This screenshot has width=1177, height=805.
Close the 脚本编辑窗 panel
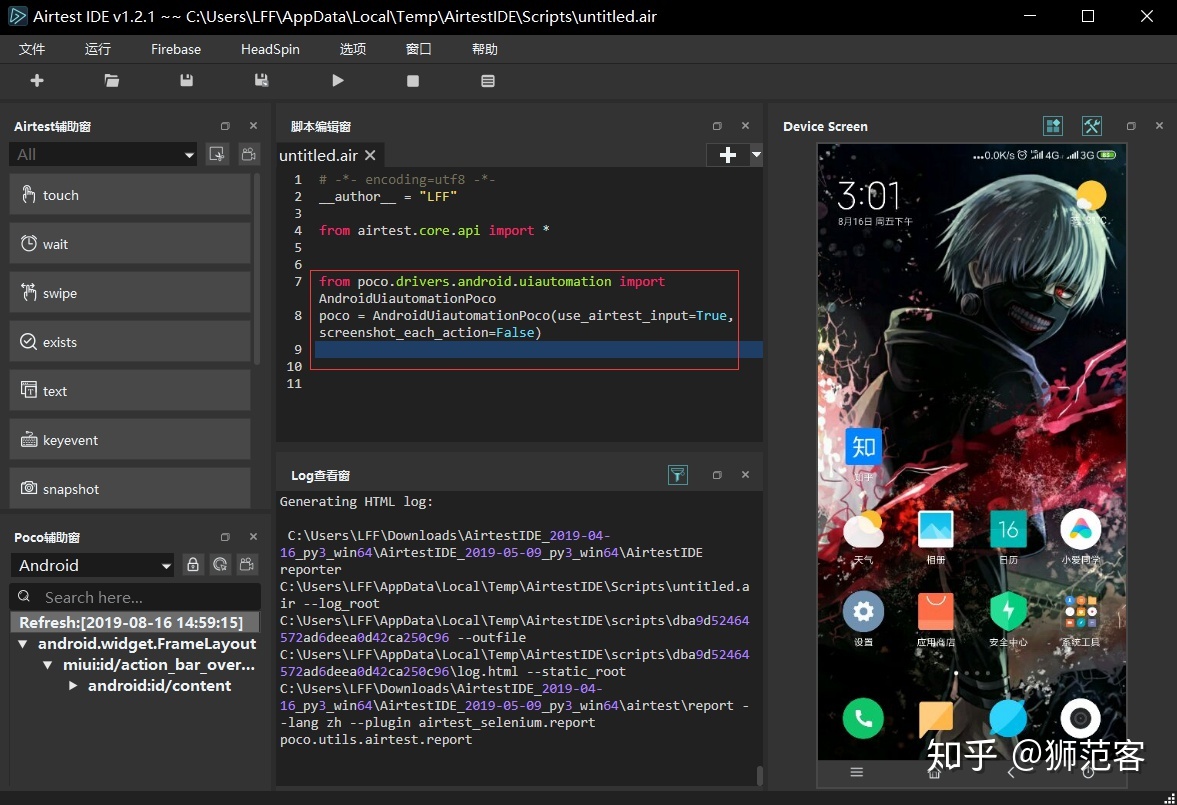click(745, 126)
